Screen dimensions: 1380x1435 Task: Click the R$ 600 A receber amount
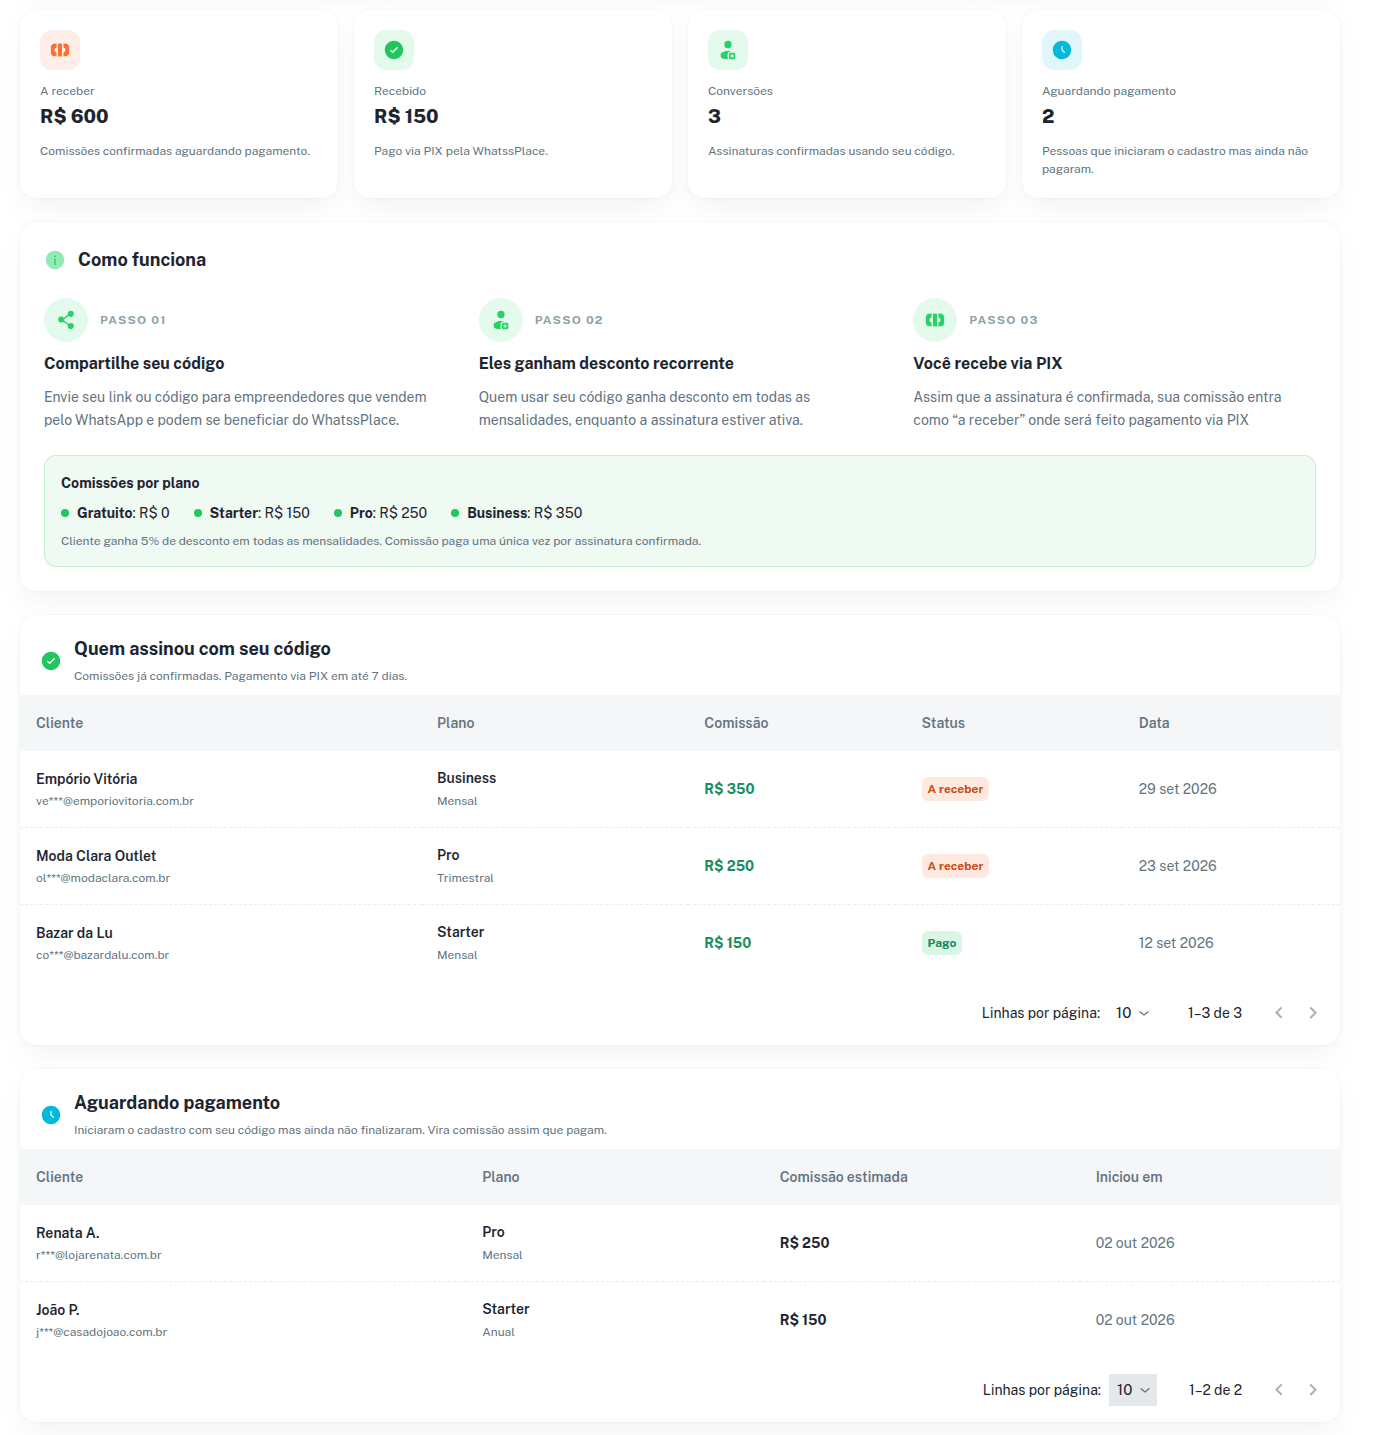74,116
